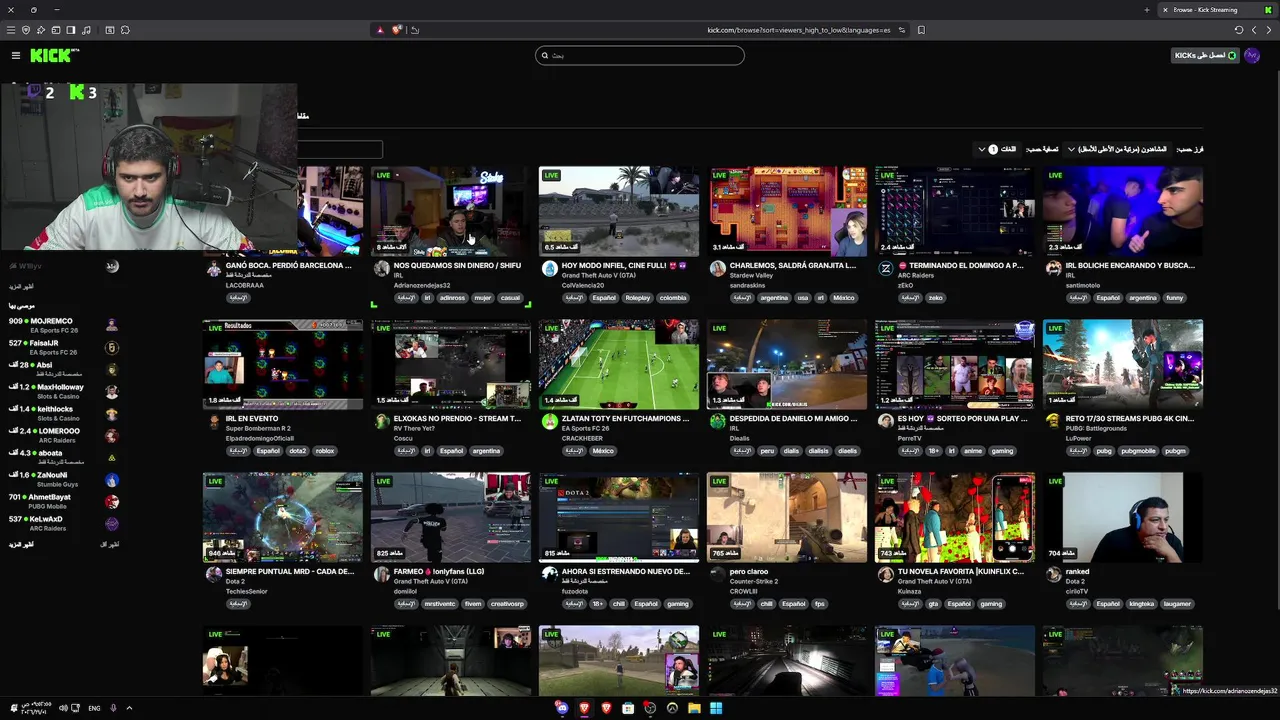
Task: Open RETO 17/30 STREAMS PUBG thumbnail
Action: (1123, 364)
